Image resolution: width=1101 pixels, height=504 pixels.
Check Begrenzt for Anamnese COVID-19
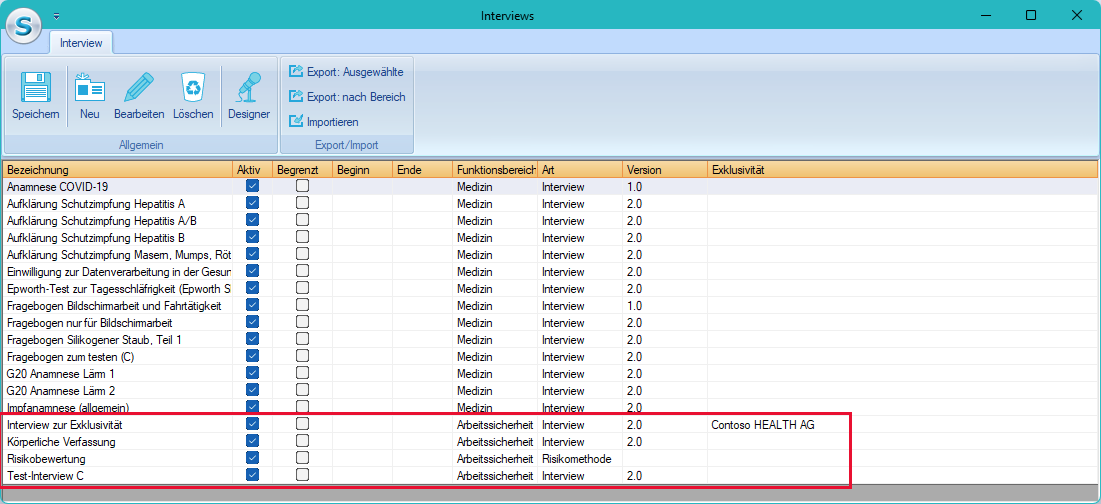(303, 186)
